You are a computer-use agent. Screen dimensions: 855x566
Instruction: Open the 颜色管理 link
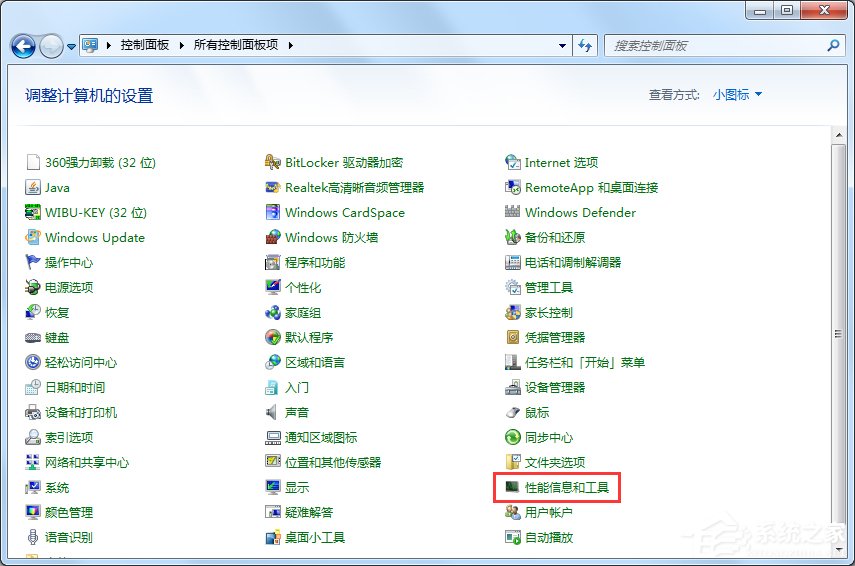click(x=69, y=513)
